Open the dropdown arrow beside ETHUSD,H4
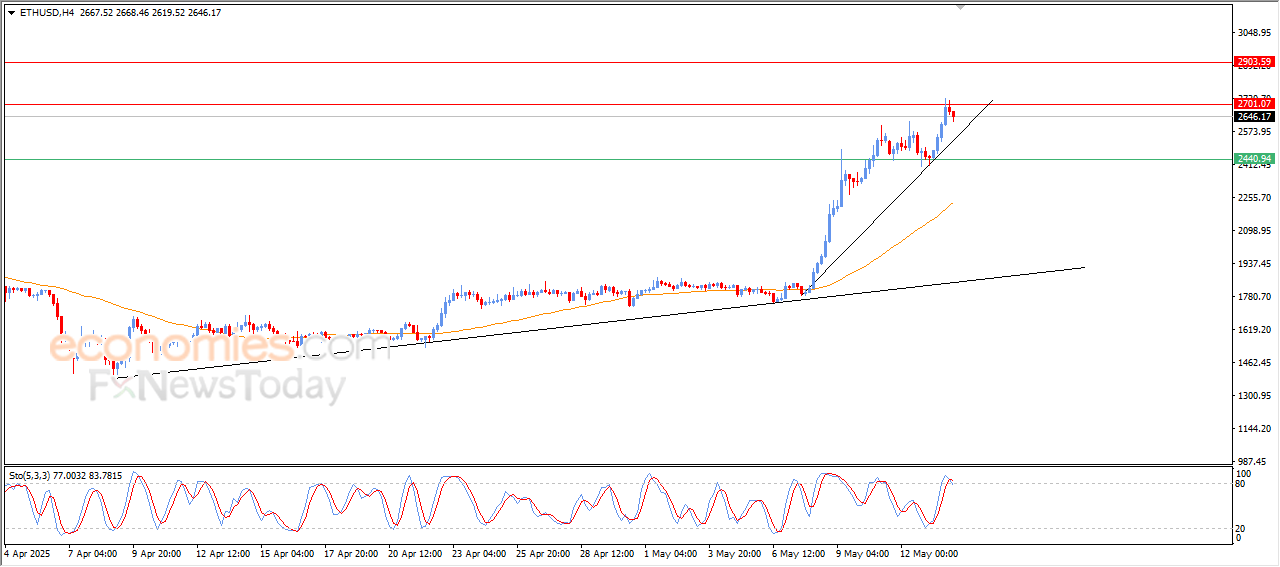Image resolution: width=1280 pixels, height=567 pixels. [x=11, y=12]
